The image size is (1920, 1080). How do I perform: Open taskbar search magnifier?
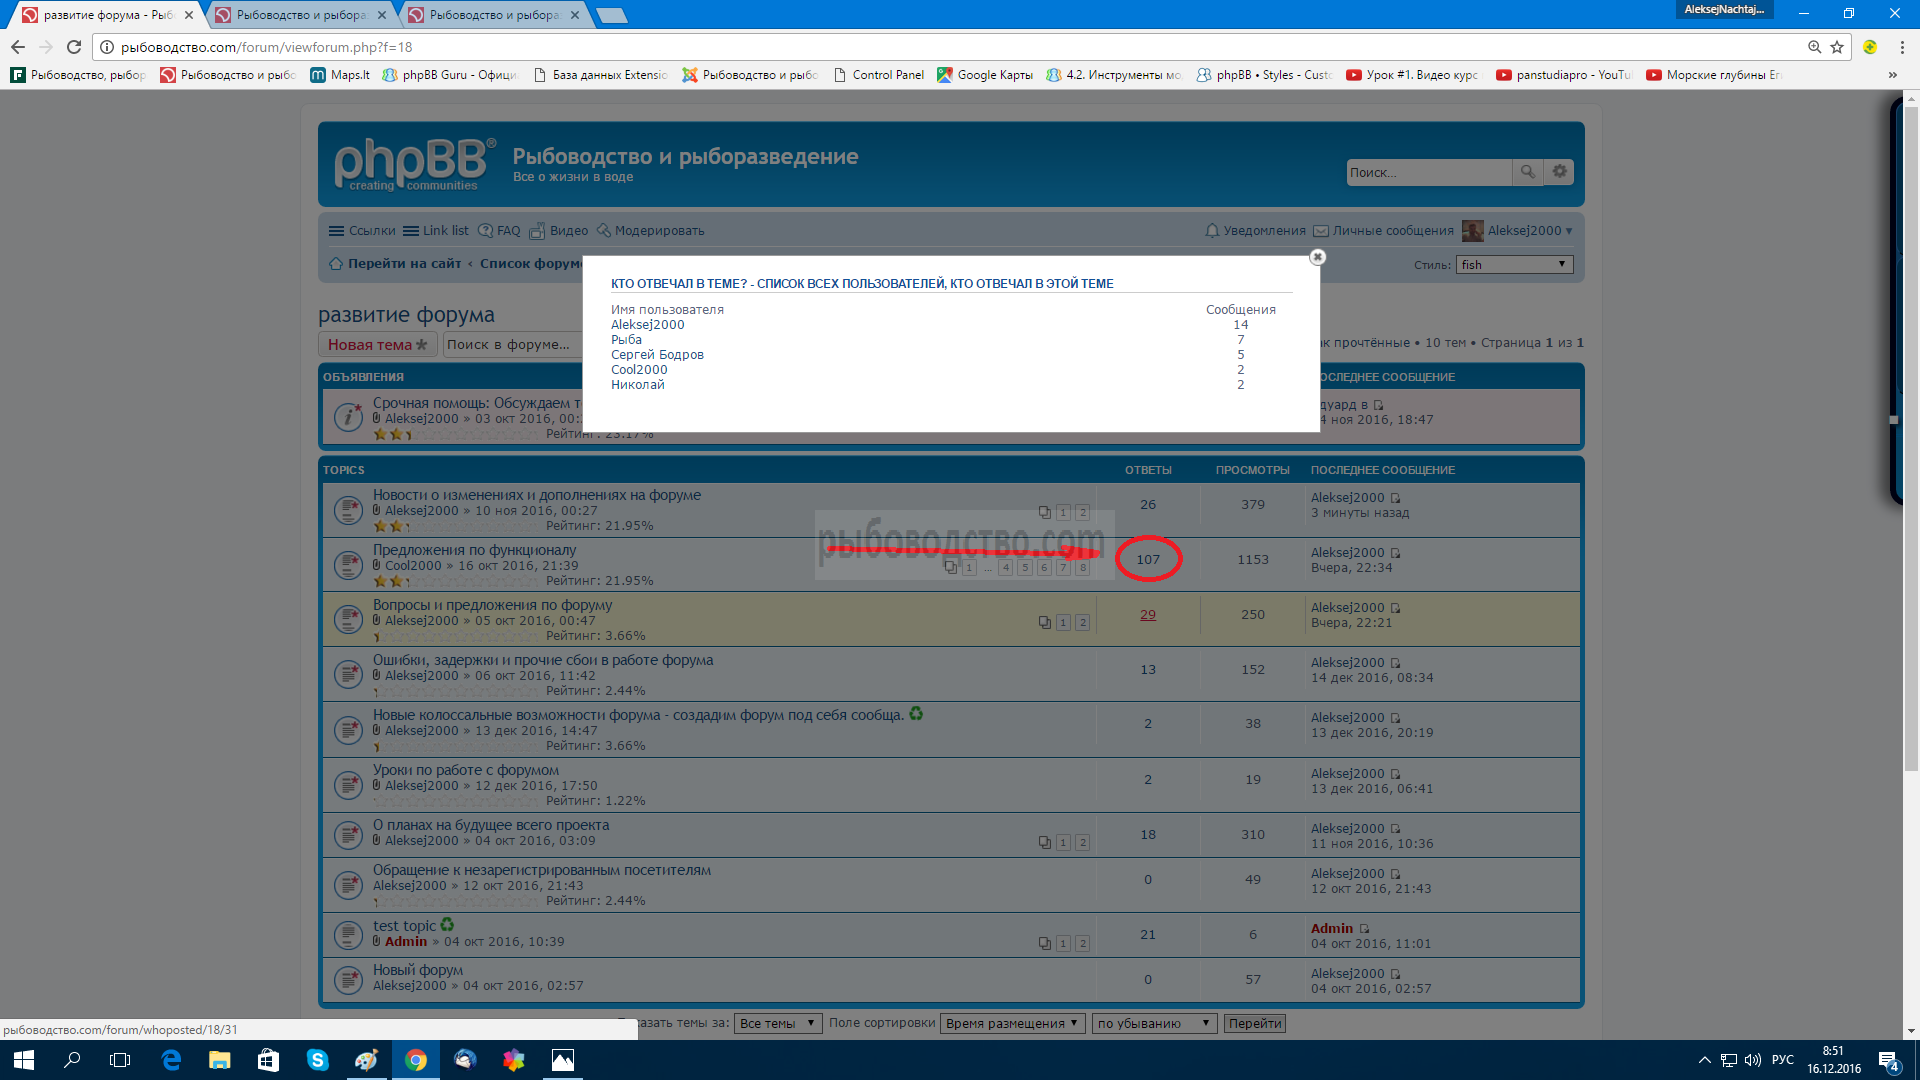(72, 1060)
